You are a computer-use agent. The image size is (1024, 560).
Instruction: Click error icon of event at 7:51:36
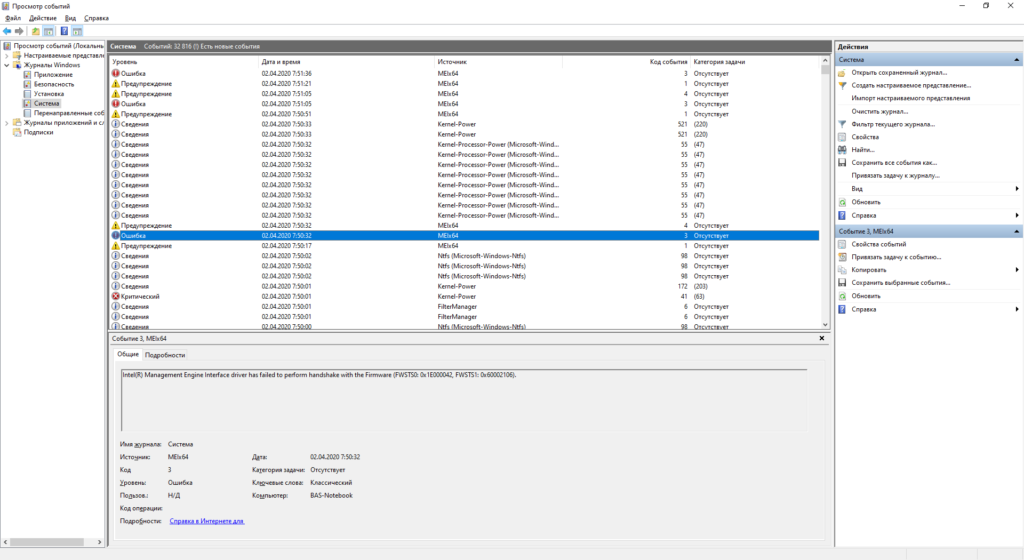(x=116, y=74)
